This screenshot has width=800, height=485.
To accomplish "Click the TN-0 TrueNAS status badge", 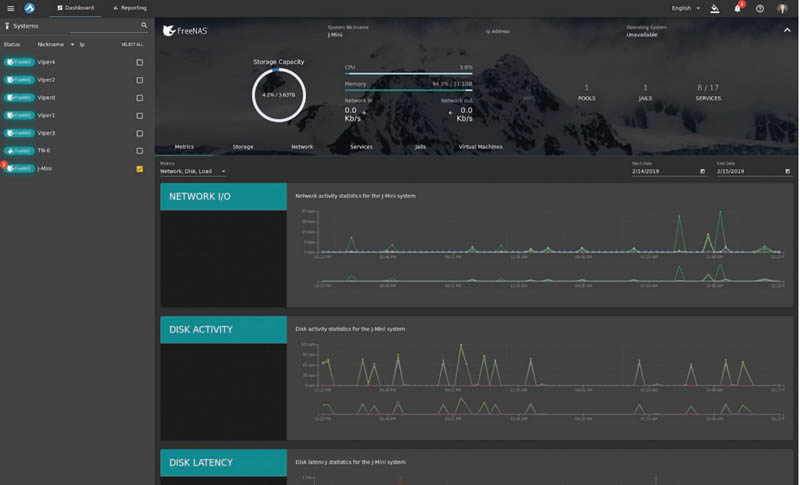I will pyautogui.click(x=19, y=150).
